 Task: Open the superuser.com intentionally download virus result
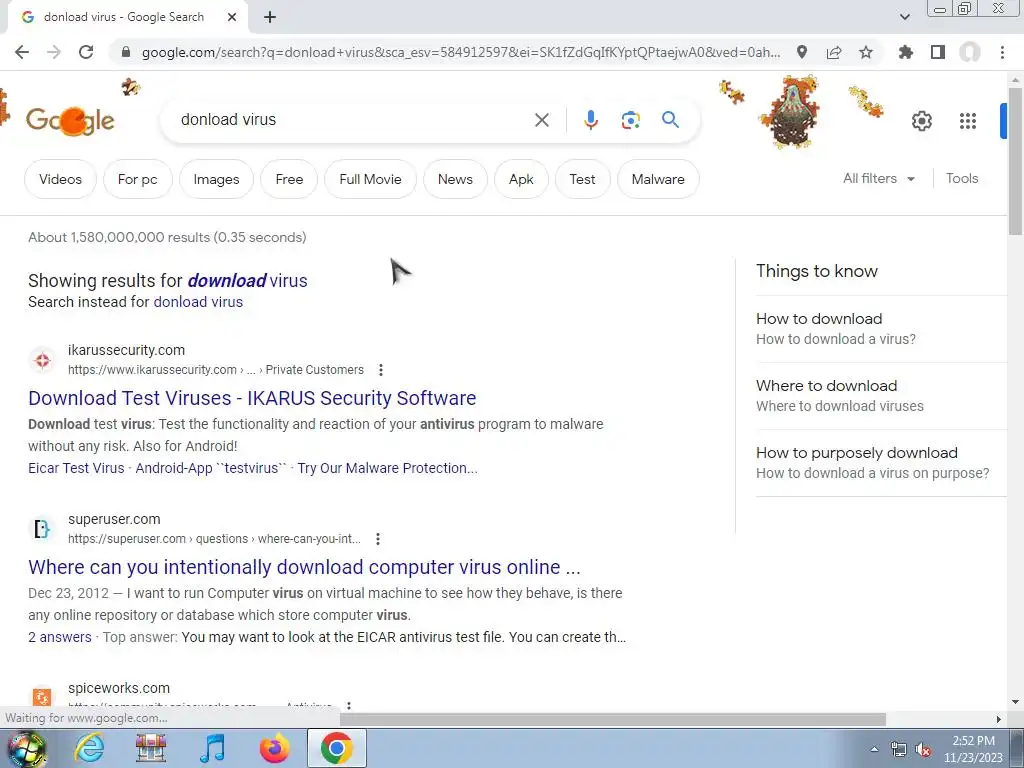[x=304, y=567]
